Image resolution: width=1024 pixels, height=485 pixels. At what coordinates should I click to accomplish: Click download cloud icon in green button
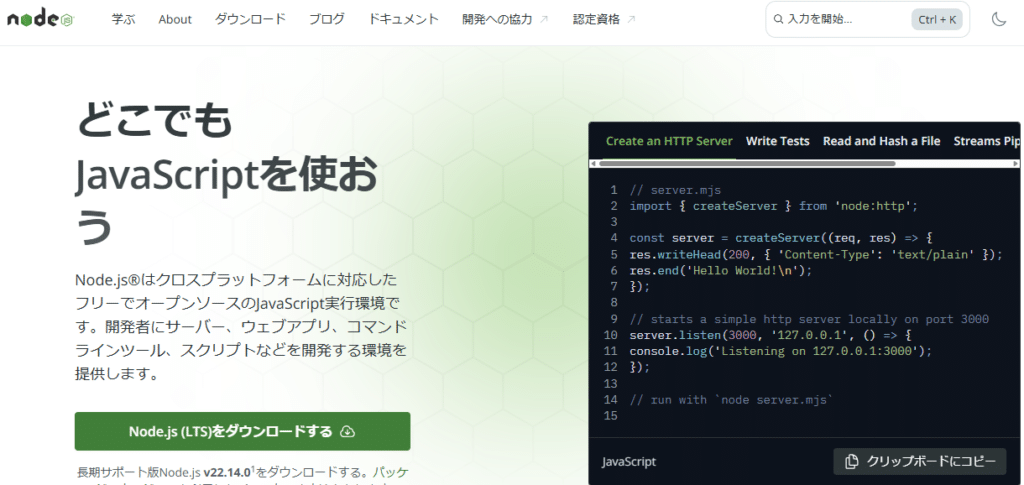click(x=348, y=431)
